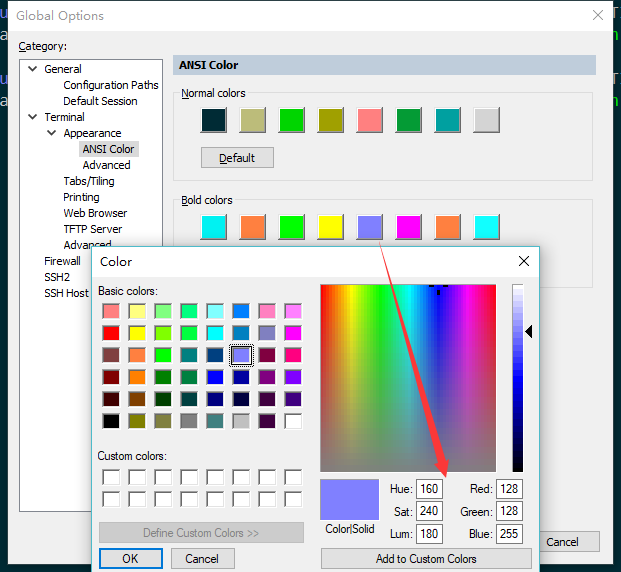
Task: Open Advanced under Appearance
Action: [107, 165]
